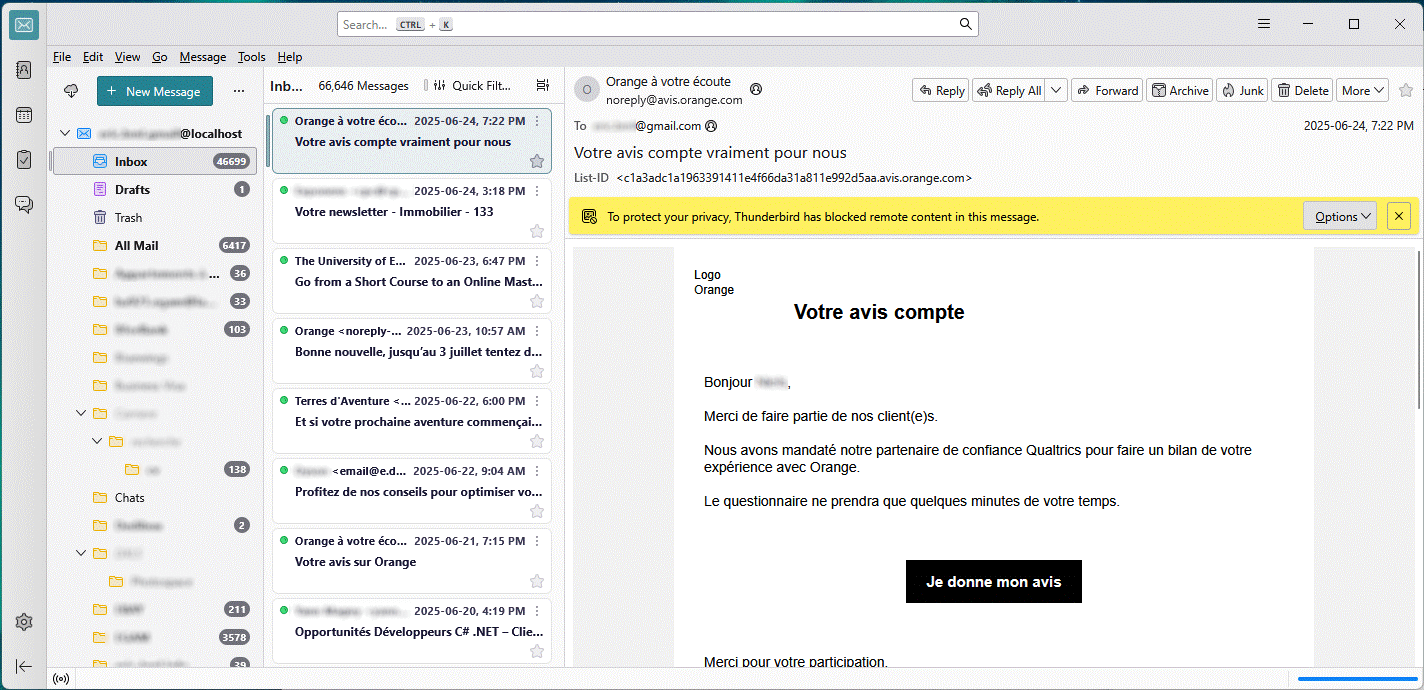
Task: Open the Go menu
Action: [x=160, y=57]
